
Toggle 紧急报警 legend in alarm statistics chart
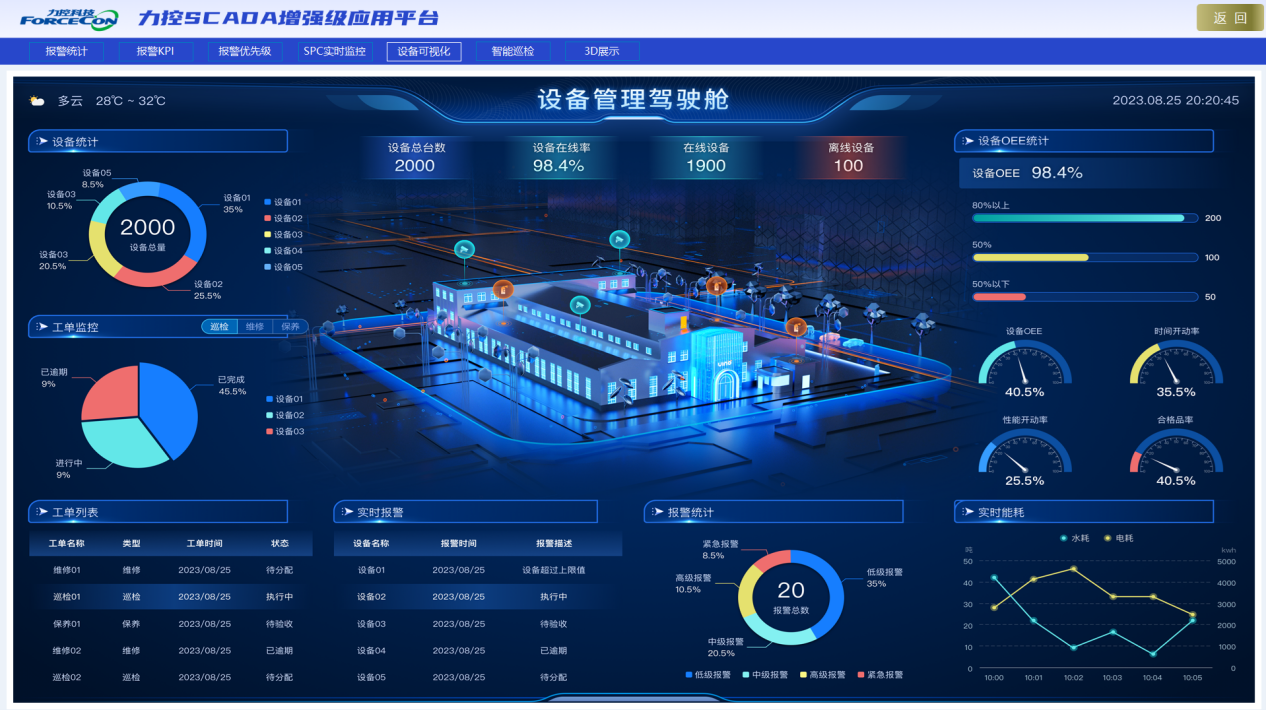(x=880, y=675)
